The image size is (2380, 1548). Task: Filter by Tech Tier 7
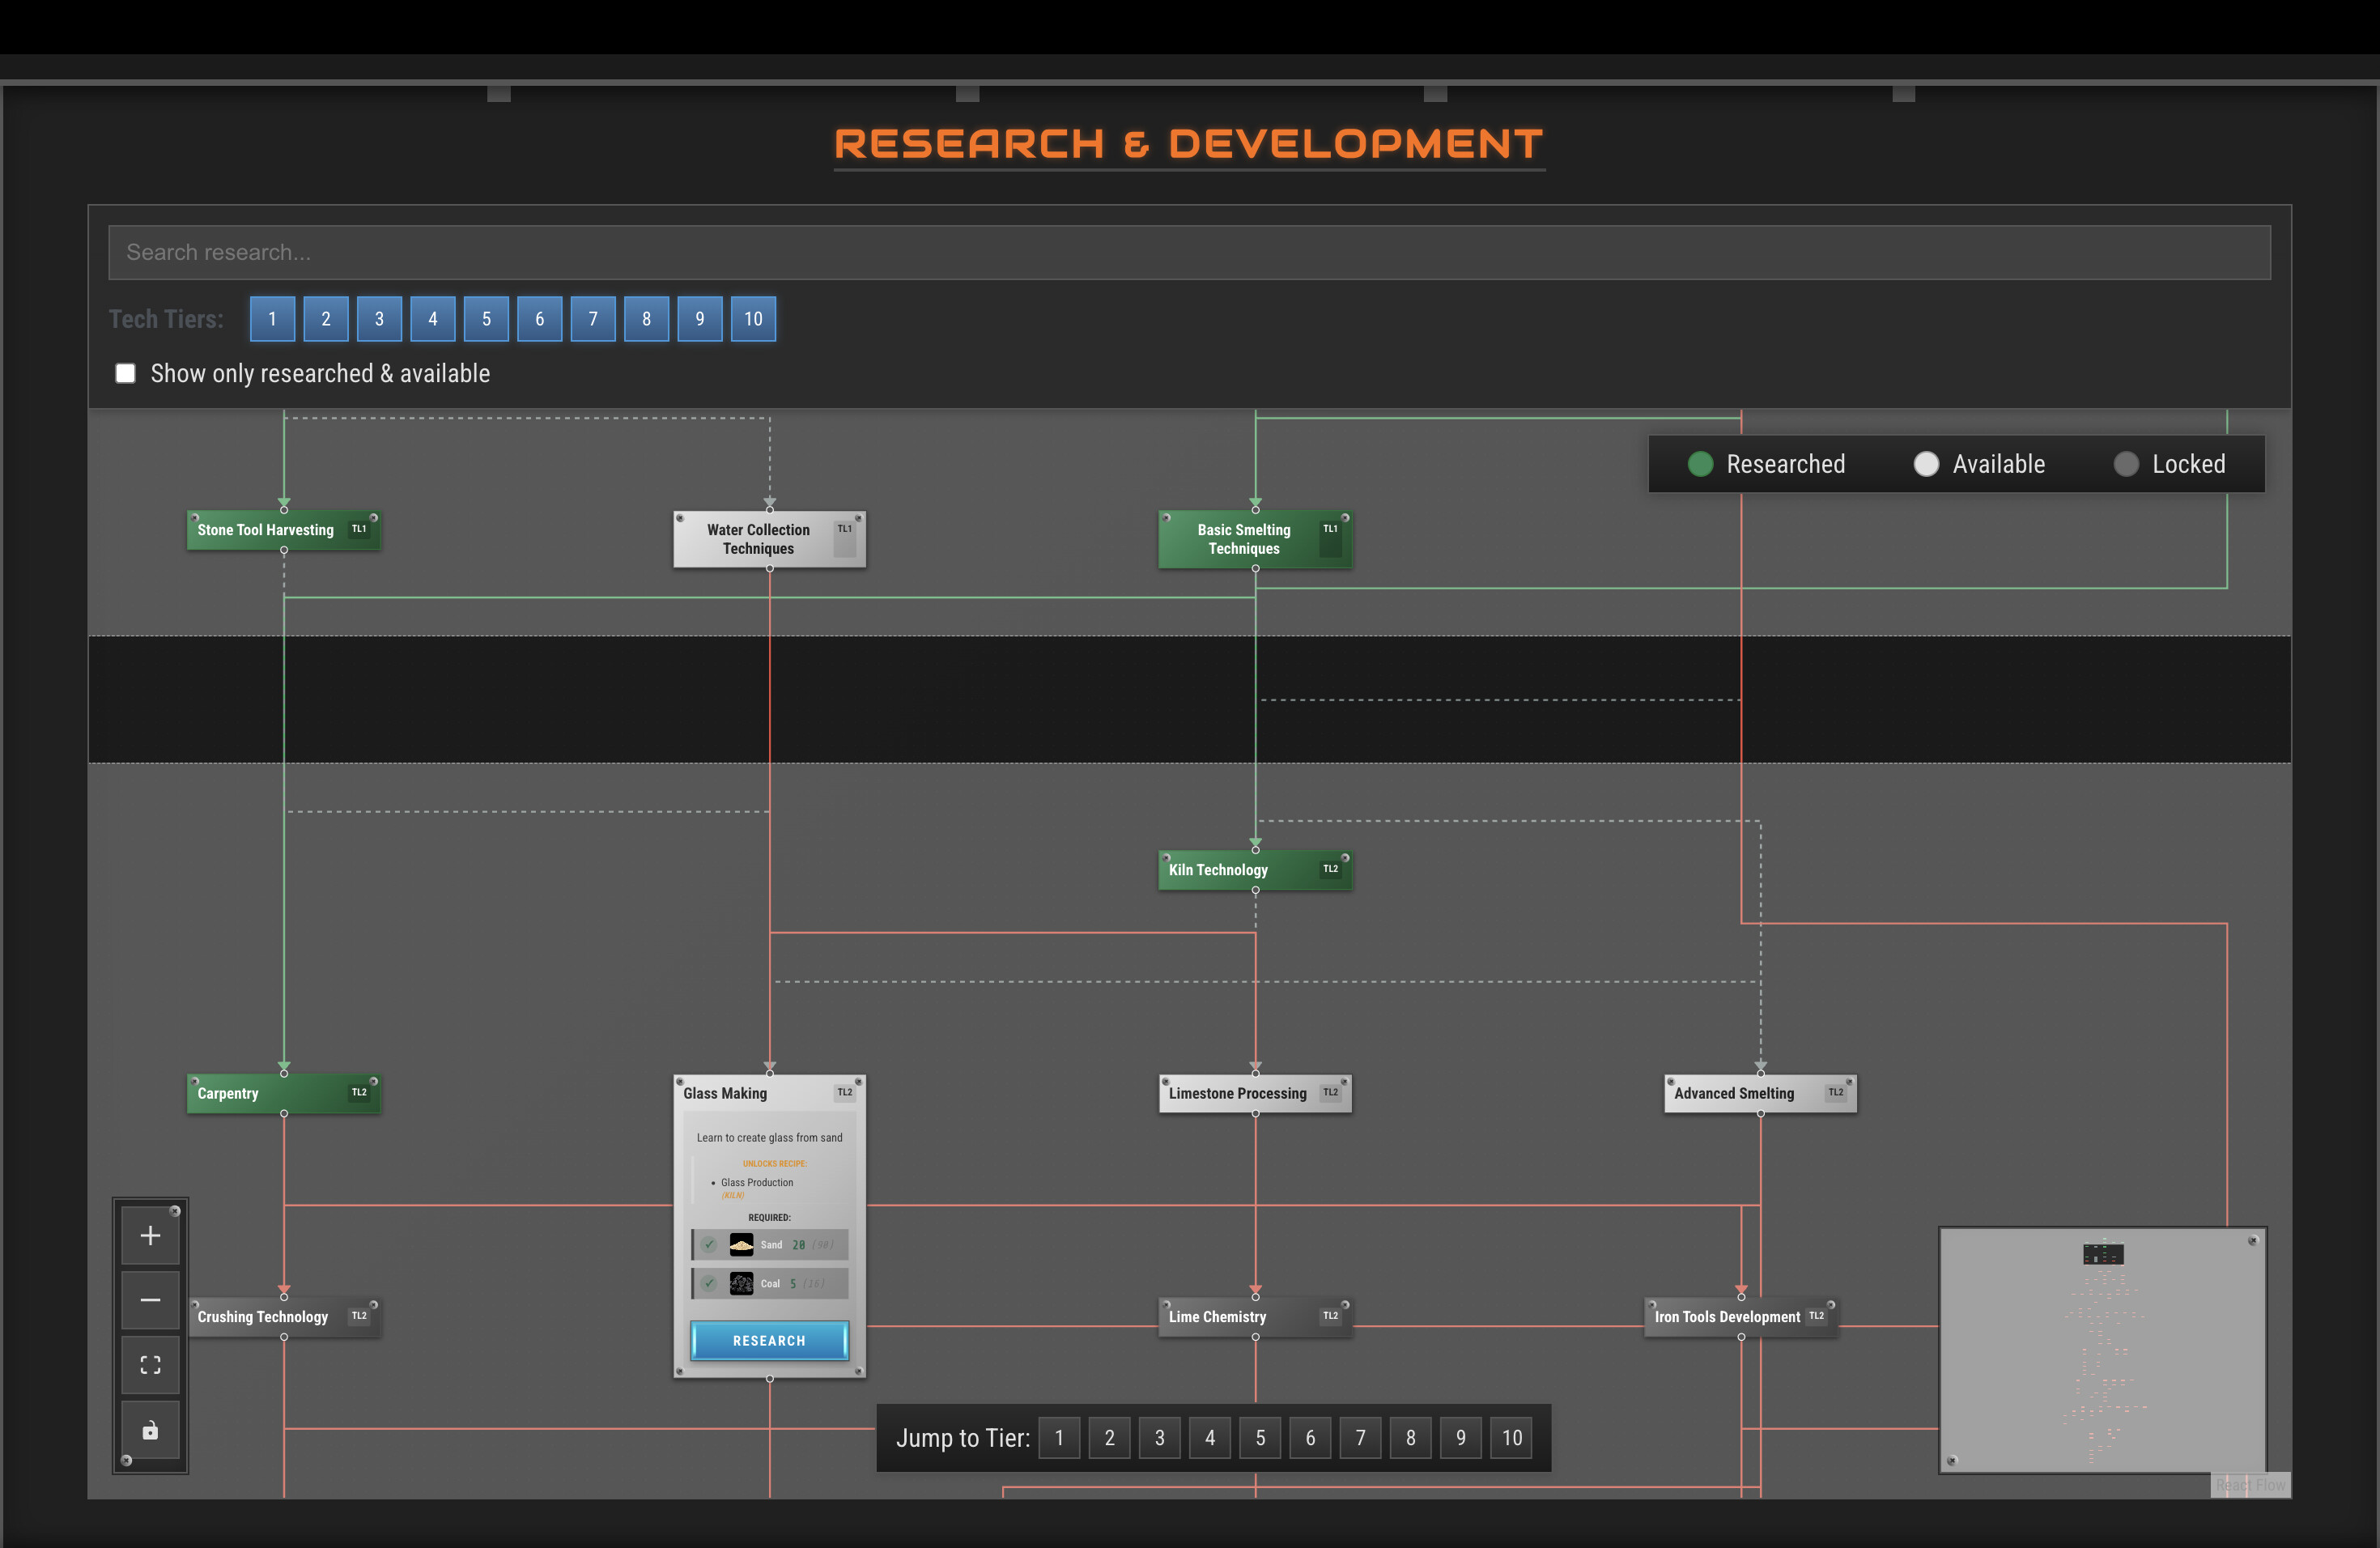click(x=593, y=318)
